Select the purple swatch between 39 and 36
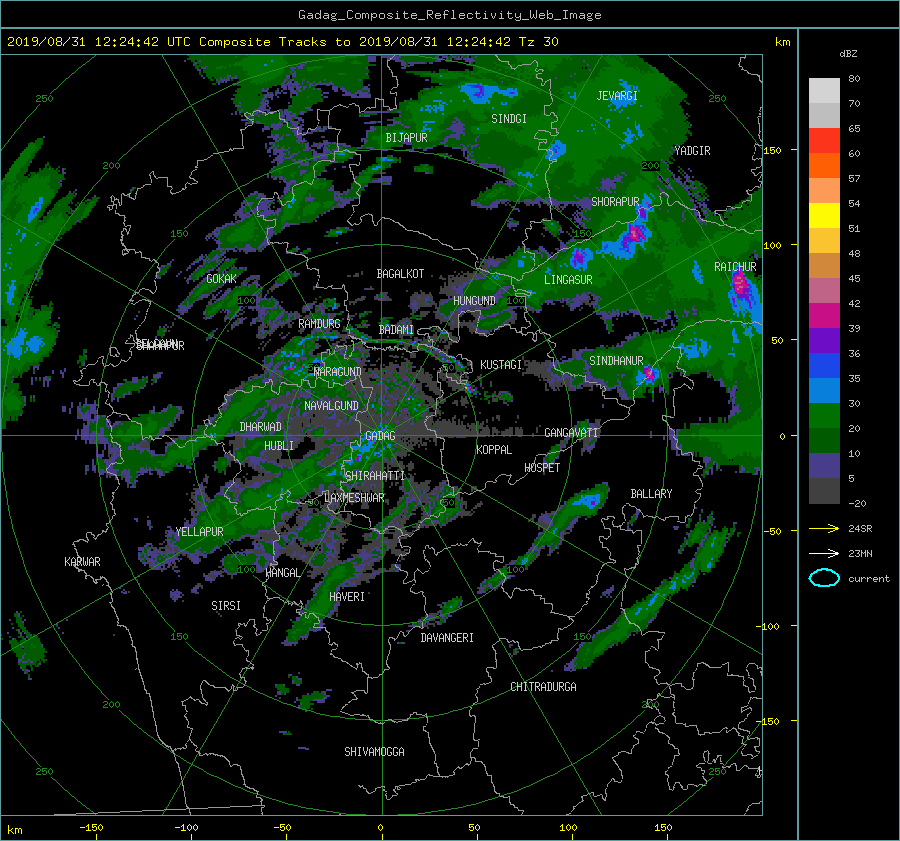 point(824,340)
